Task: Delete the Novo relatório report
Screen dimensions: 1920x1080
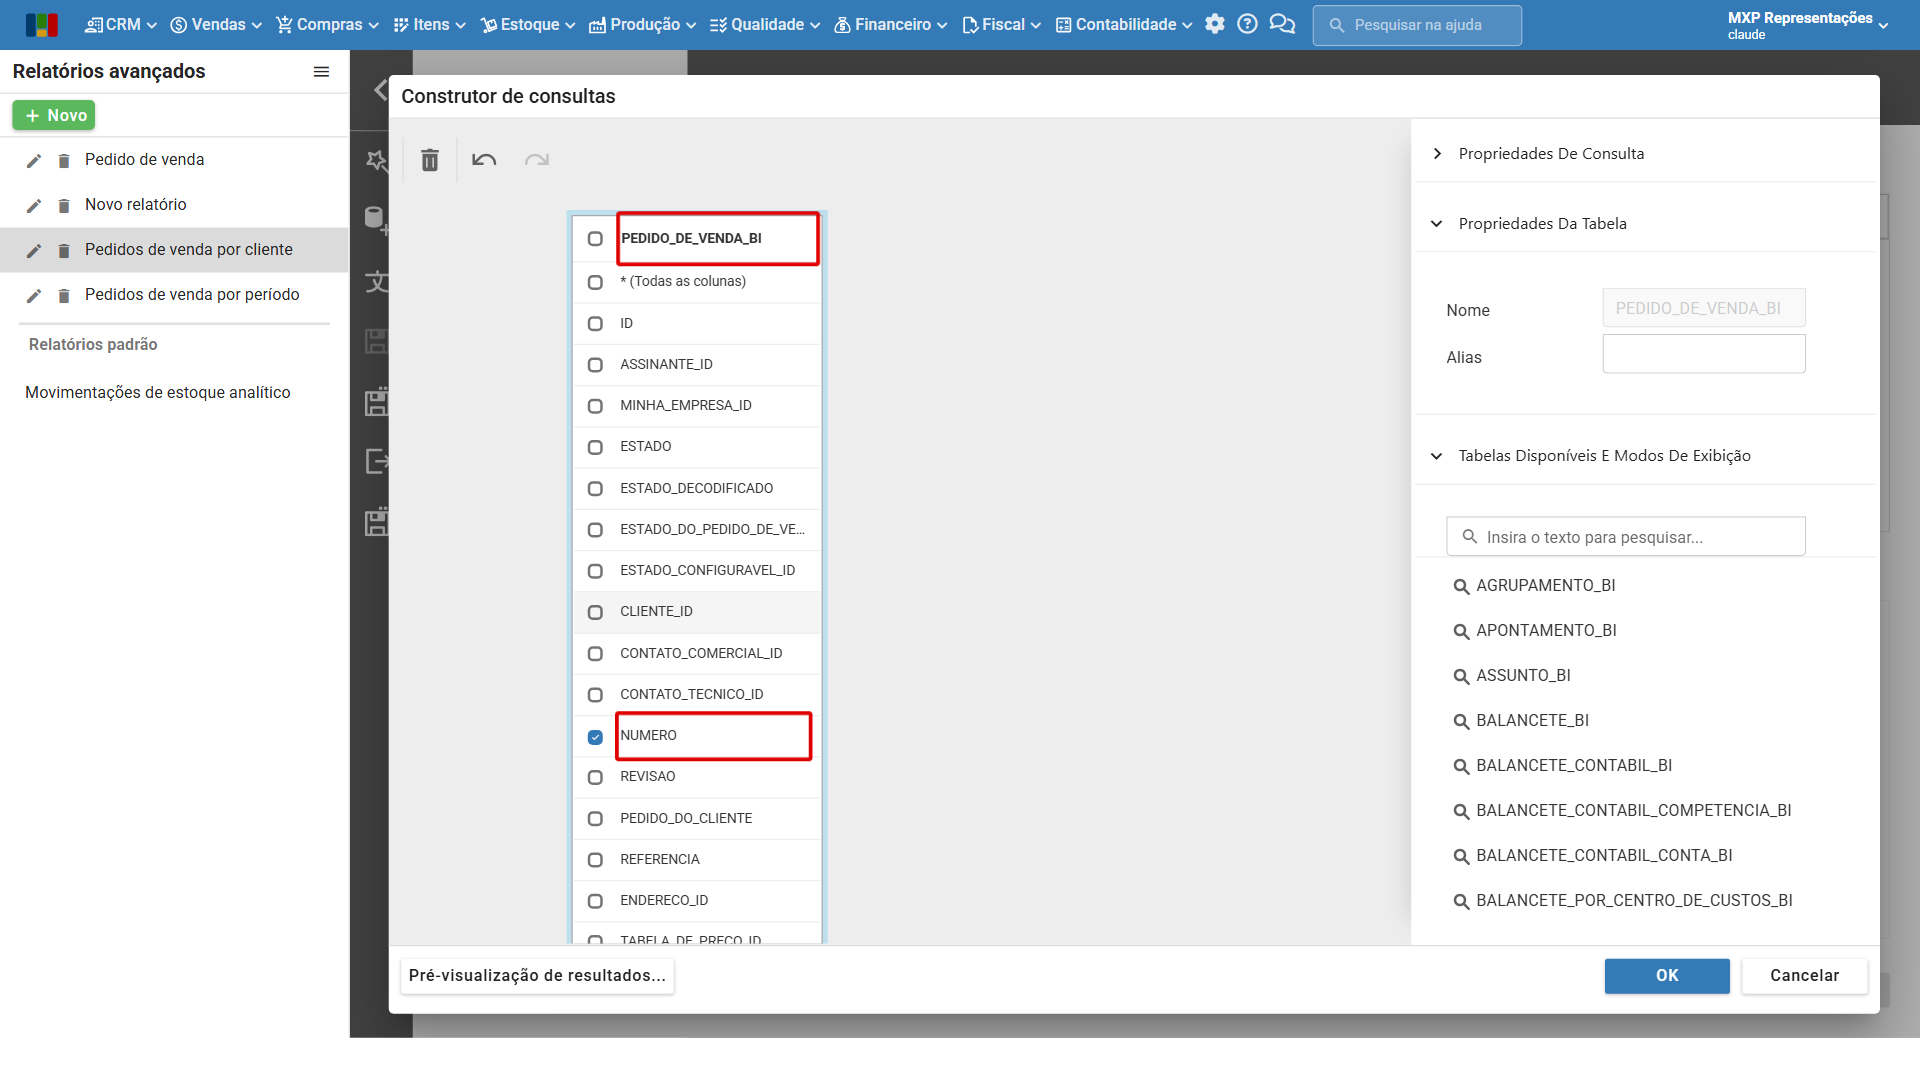Action: click(64, 206)
